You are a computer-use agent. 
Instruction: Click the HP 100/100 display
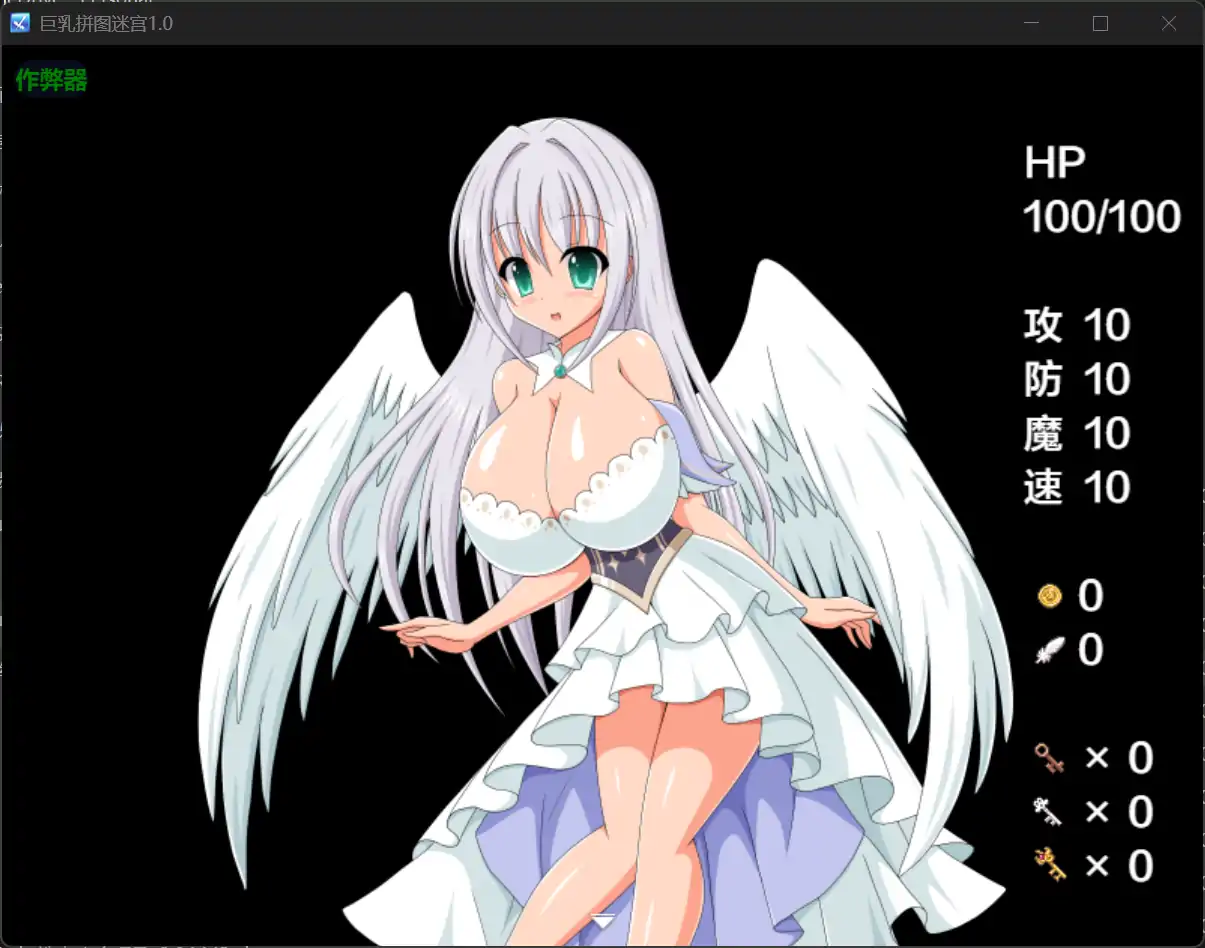click(x=1098, y=190)
